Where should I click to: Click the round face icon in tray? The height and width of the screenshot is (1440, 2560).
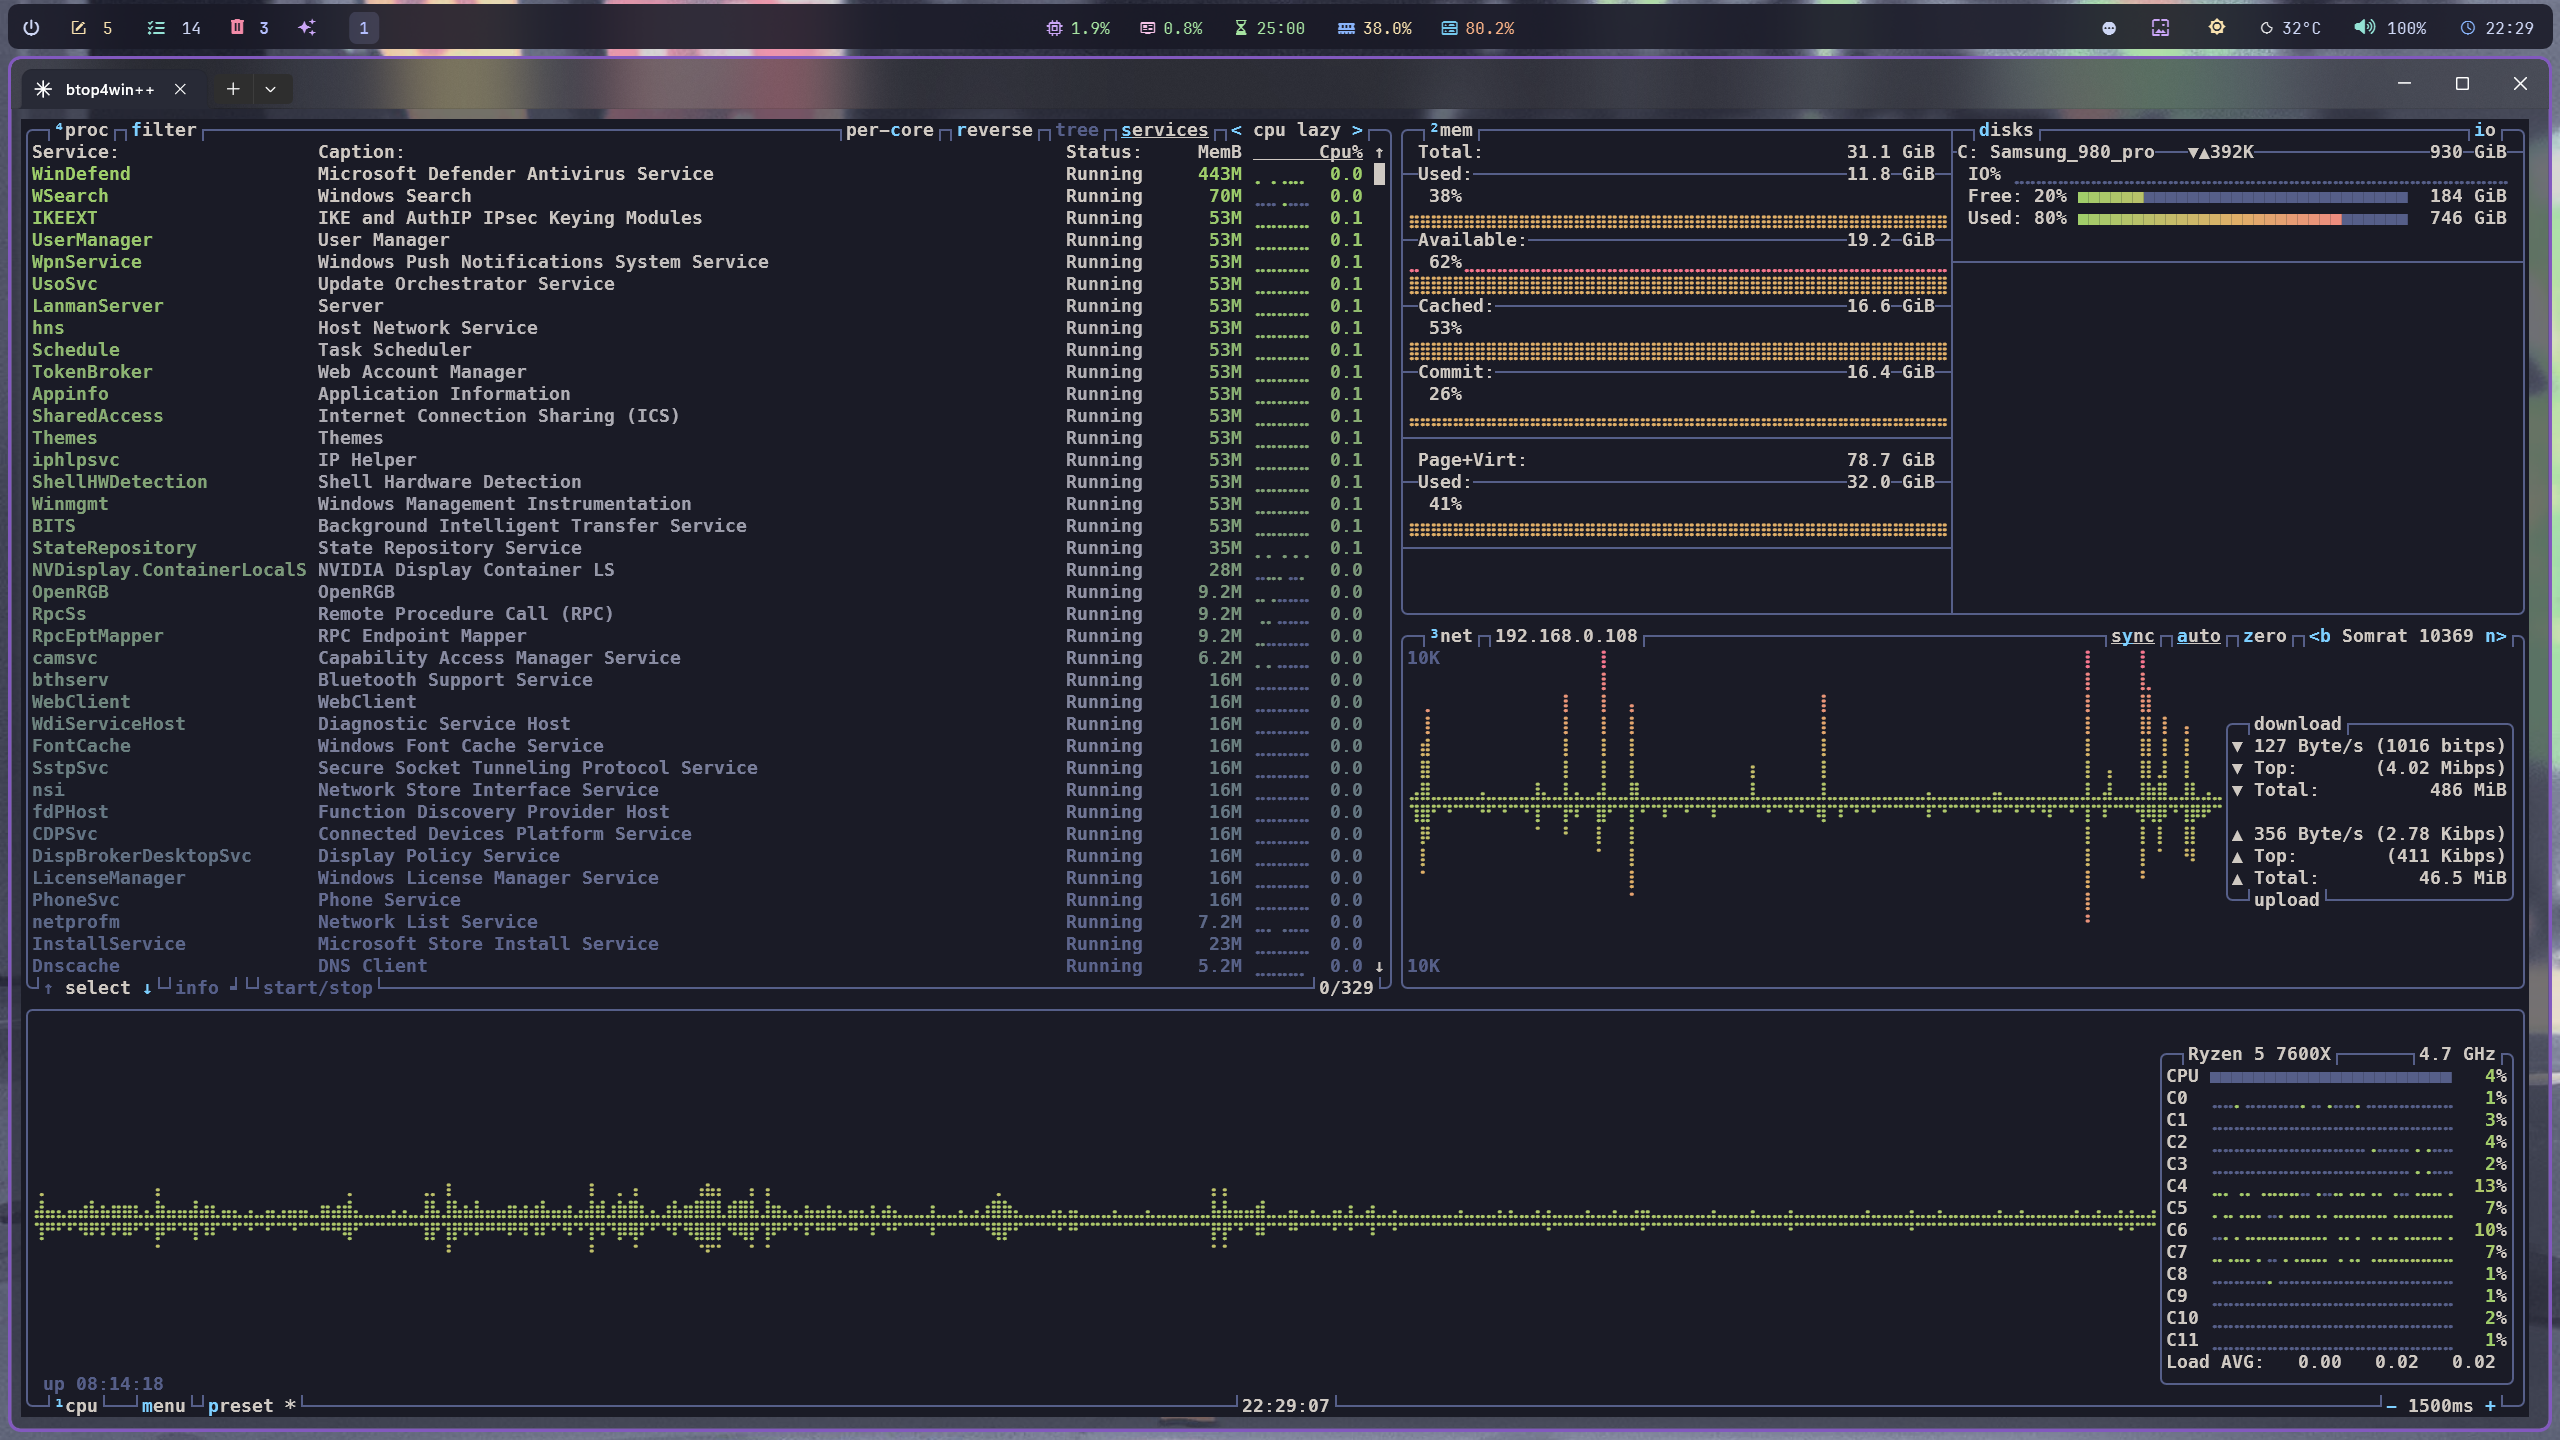tap(2109, 28)
